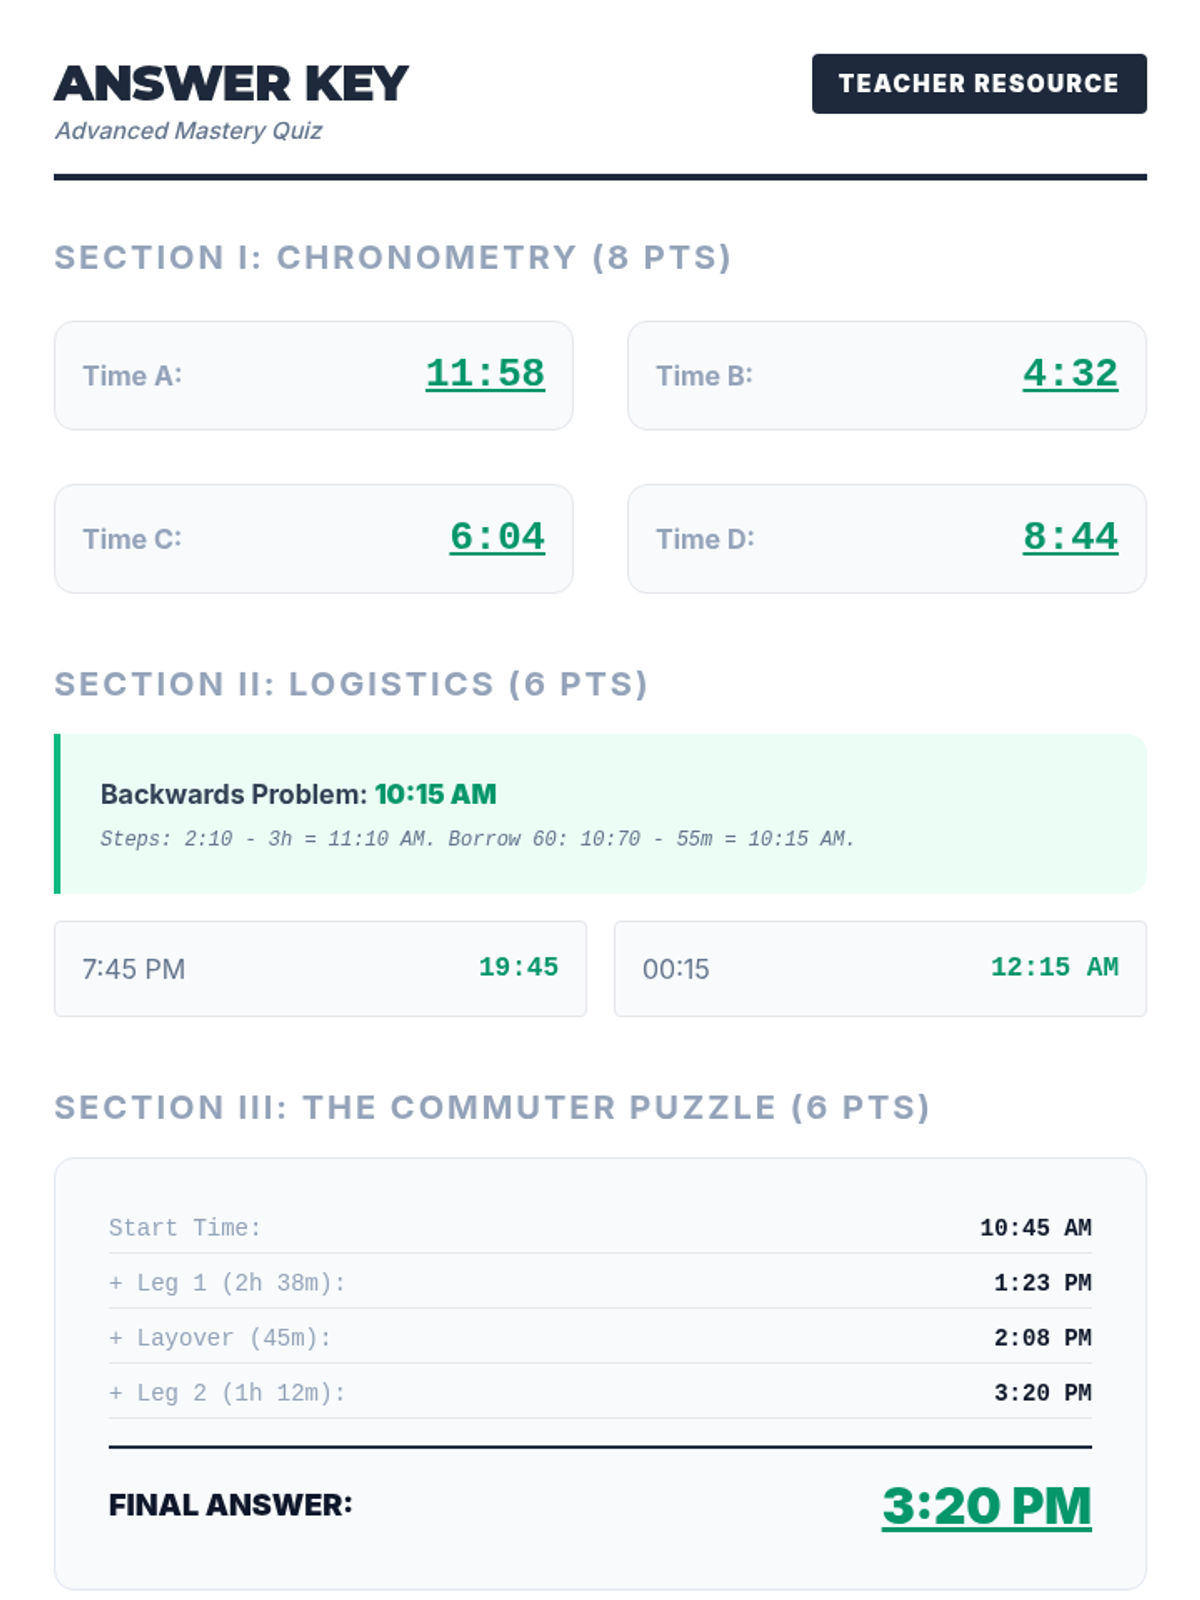Click the Time A answer 11:58
The image size is (1200, 1600).
click(x=485, y=374)
